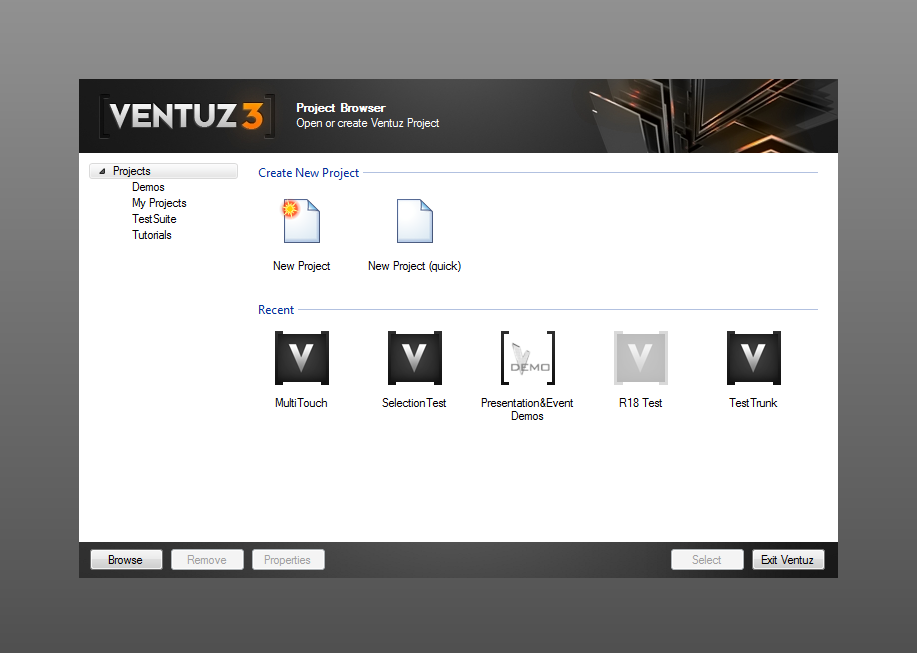Viewport: 917px width, 653px height.
Task: Select the SelectionTest project icon
Action: [x=414, y=358]
